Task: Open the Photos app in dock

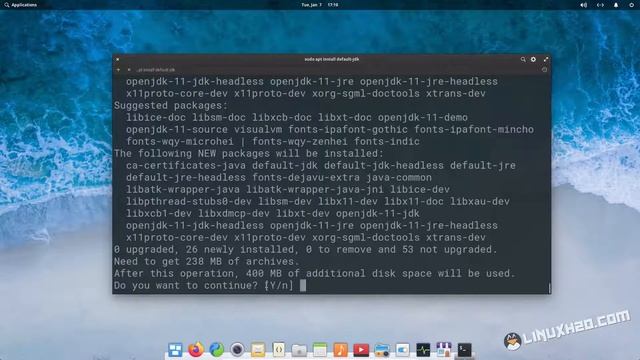Action: tap(382, 350)
